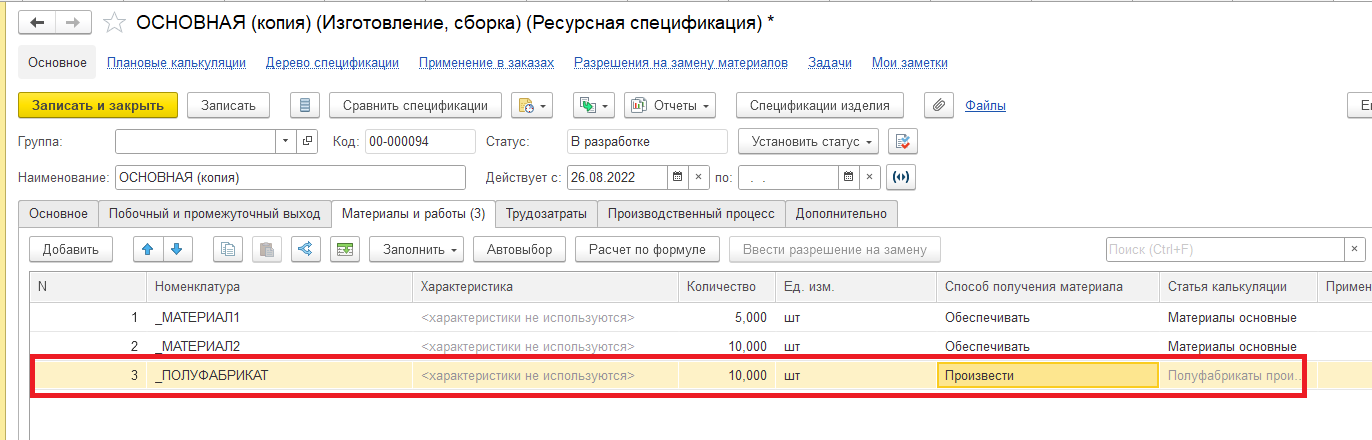Click the Спецификации изделия button

coord(819,105)
